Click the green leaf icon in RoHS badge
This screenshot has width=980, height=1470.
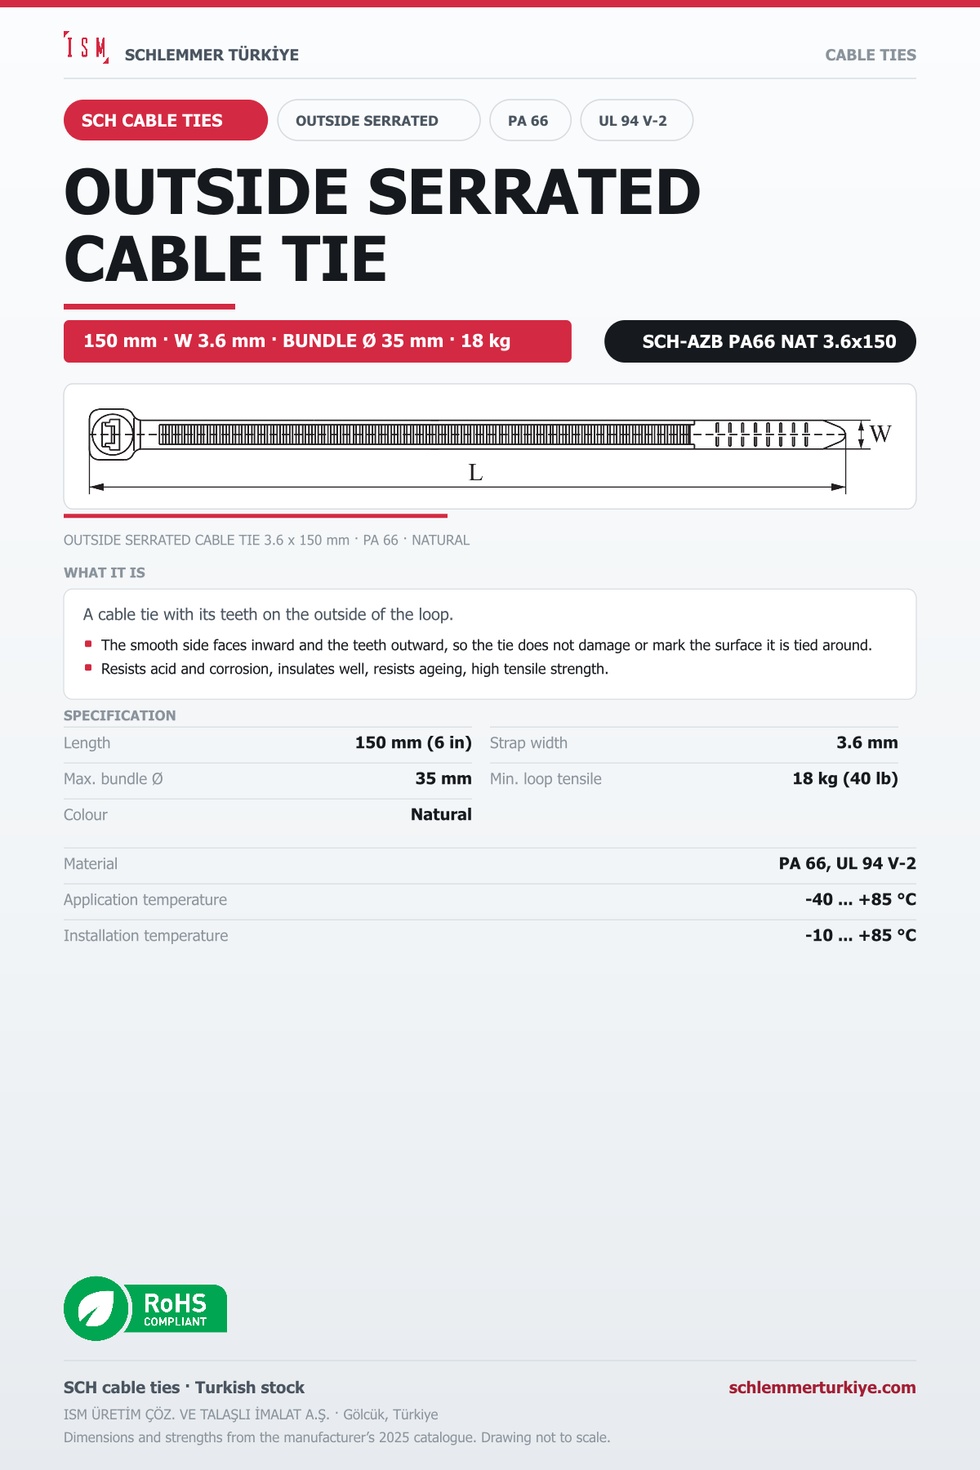coord(97,1308)
